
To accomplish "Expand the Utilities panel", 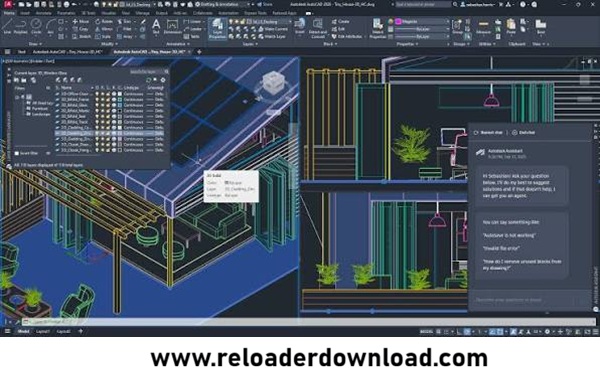I will click(x=487, y=44).
